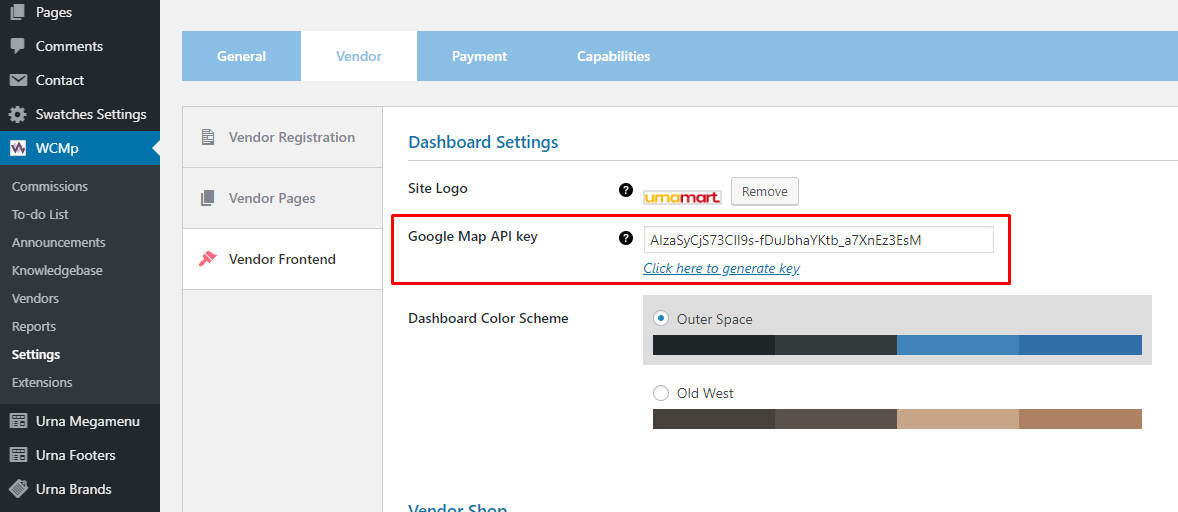Remove the site logo
This screenshot has width=1178, height=512.
point(765,191)
